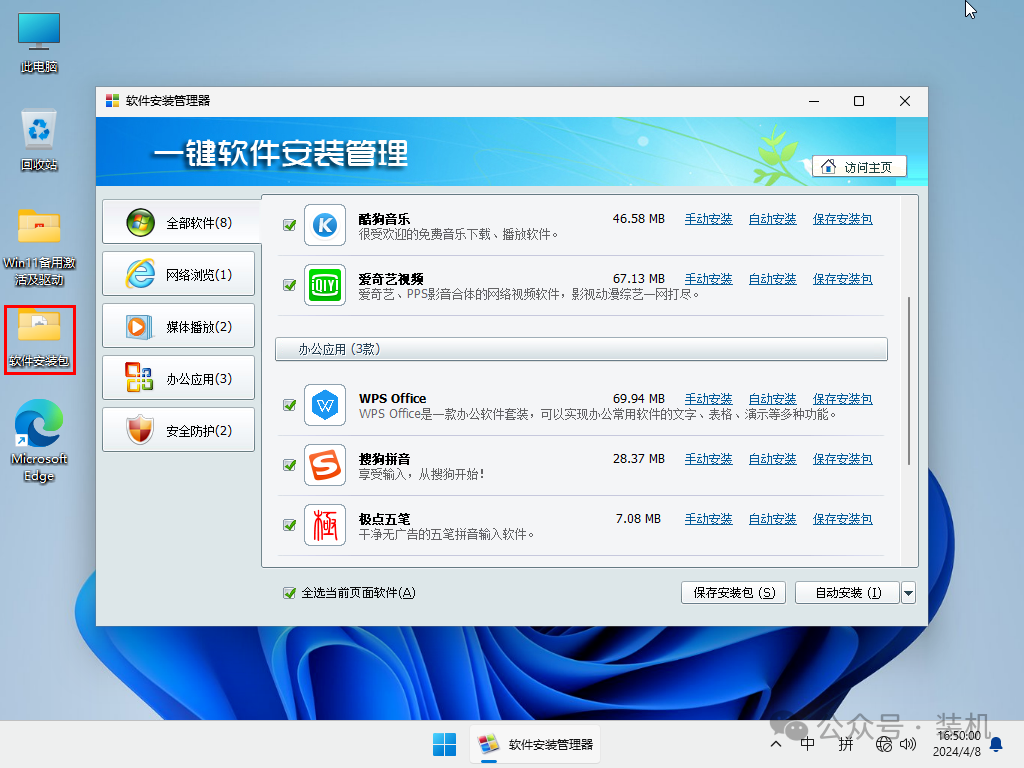
Task: Uncheck the 搜狗拼音 checkbox
Action: click(x=289, y=466)
